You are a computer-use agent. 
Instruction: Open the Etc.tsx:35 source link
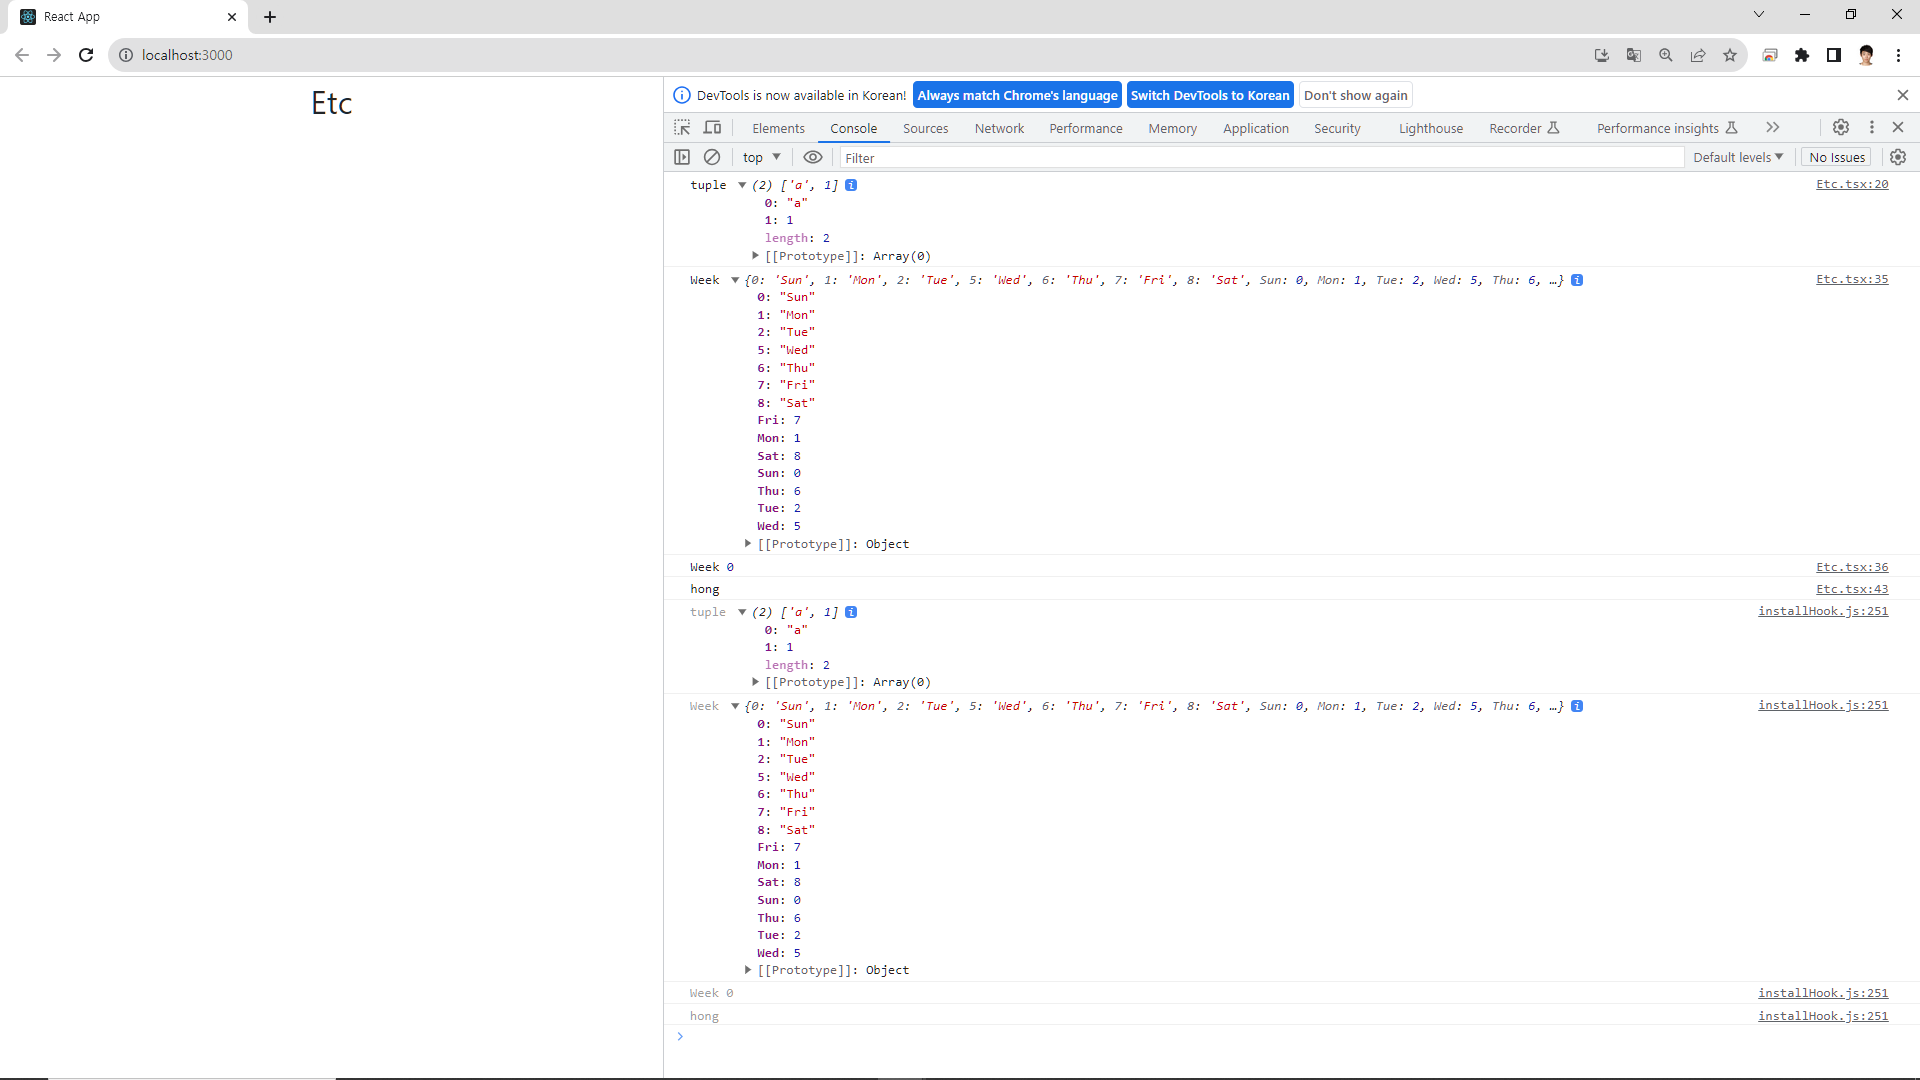tap(1851, 279)
